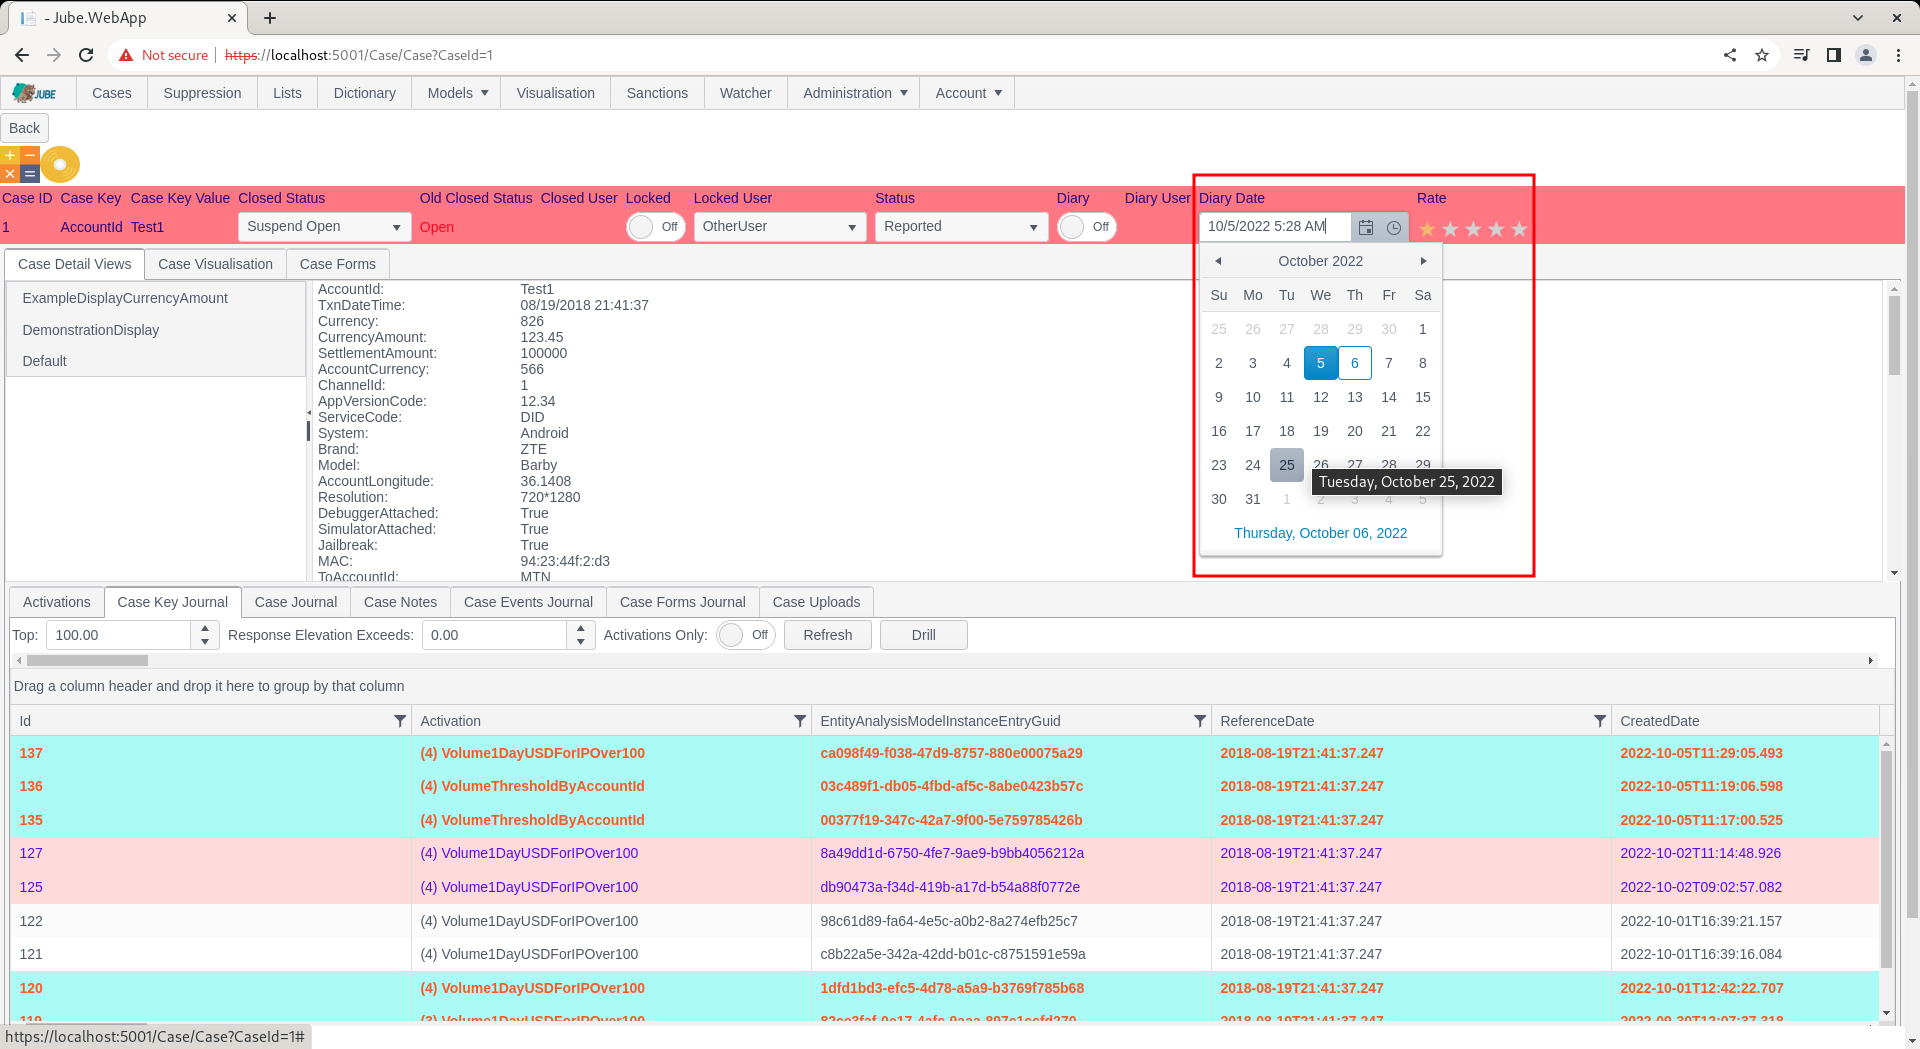This screenshot has height=1049, width=1920.
Task: Click today's link Thursday, October 06, 2022
Action: [x=1320, y=533]
